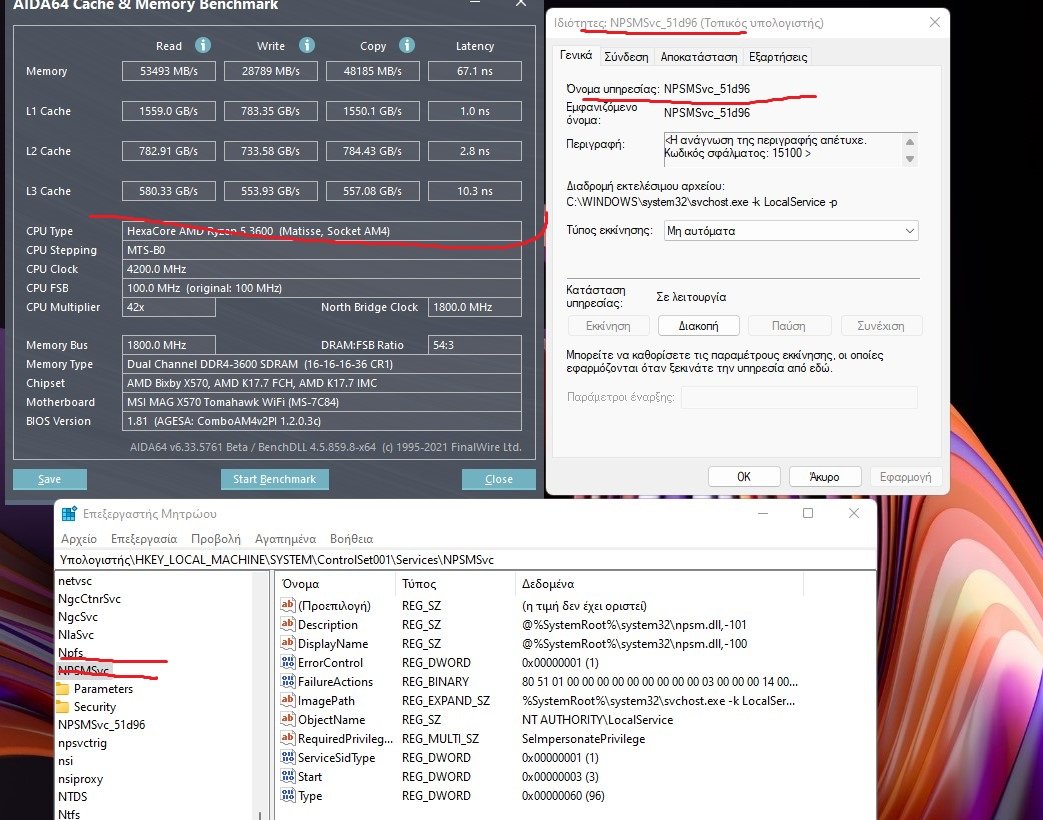
Task: Click Memory Read value 53493 MB/s
Action: click(169, 71)
